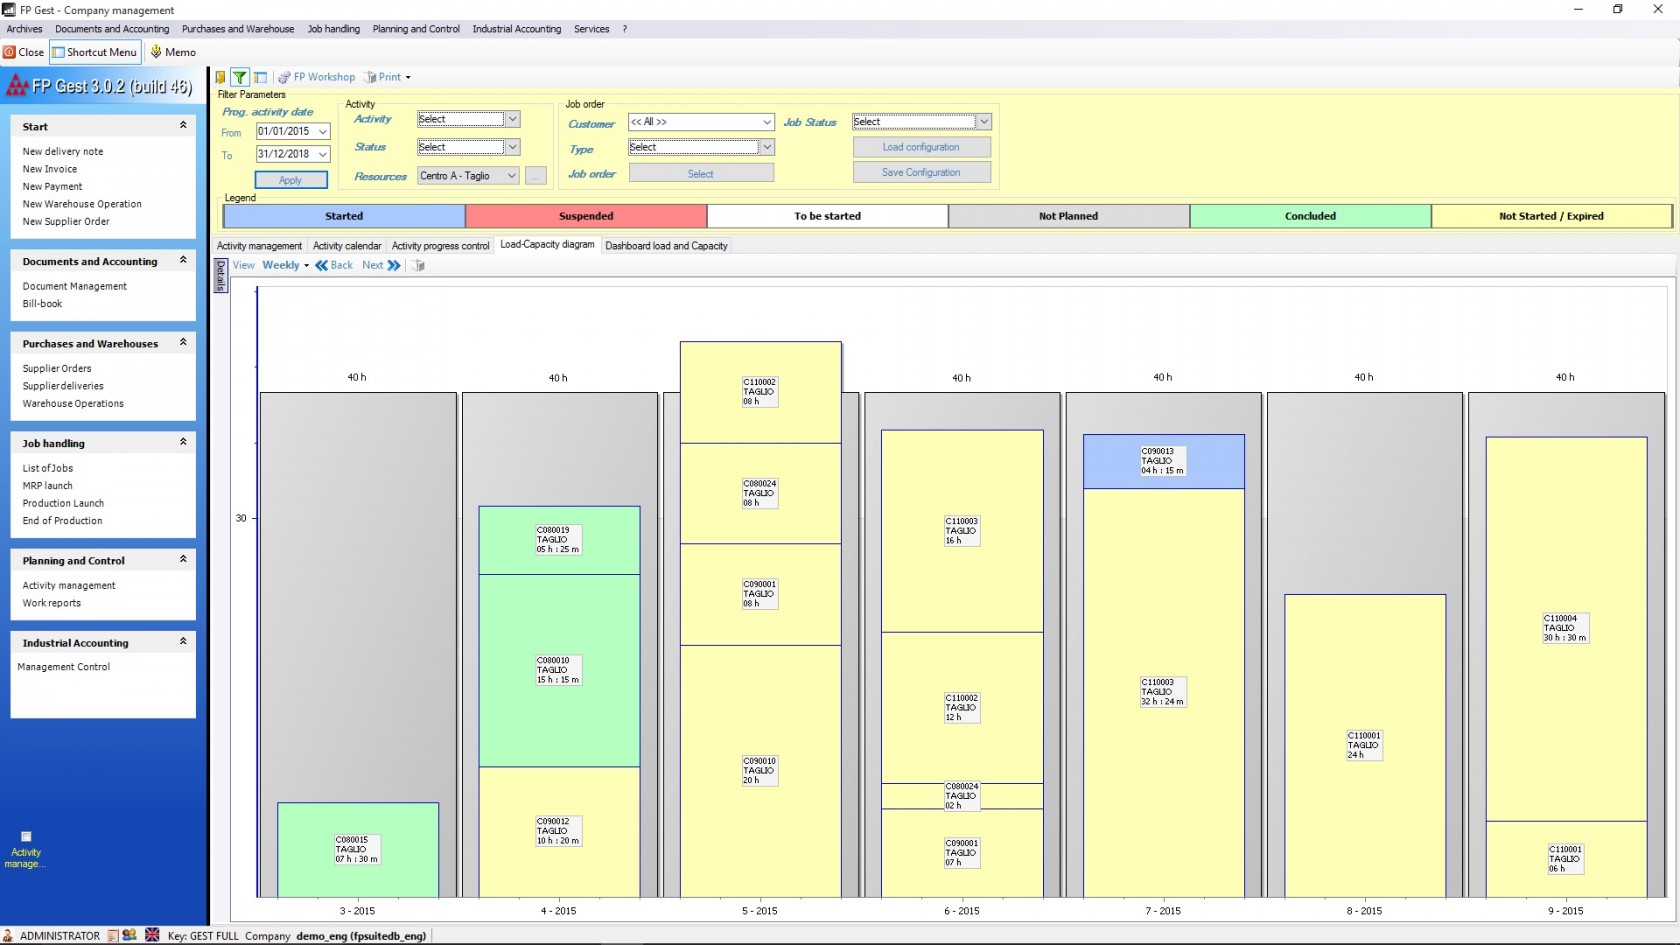Click the red Suspended legend swatch
This screenshot has height=945, width=1680.
point(586,216)
